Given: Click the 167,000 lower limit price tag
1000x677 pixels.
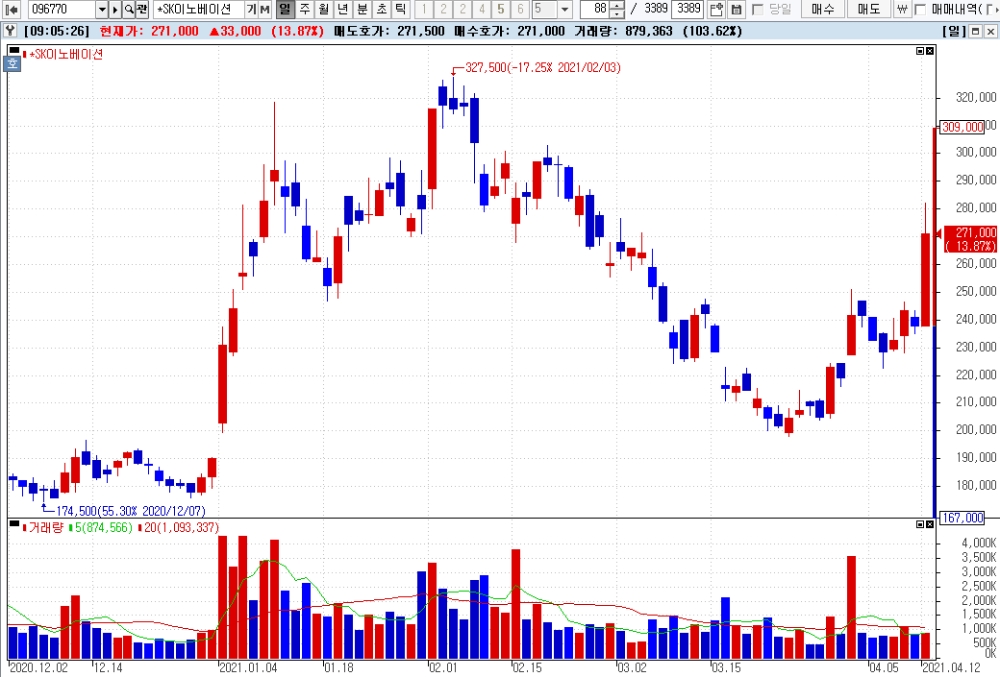Looking at the screenshot, I should click(962, 518).
